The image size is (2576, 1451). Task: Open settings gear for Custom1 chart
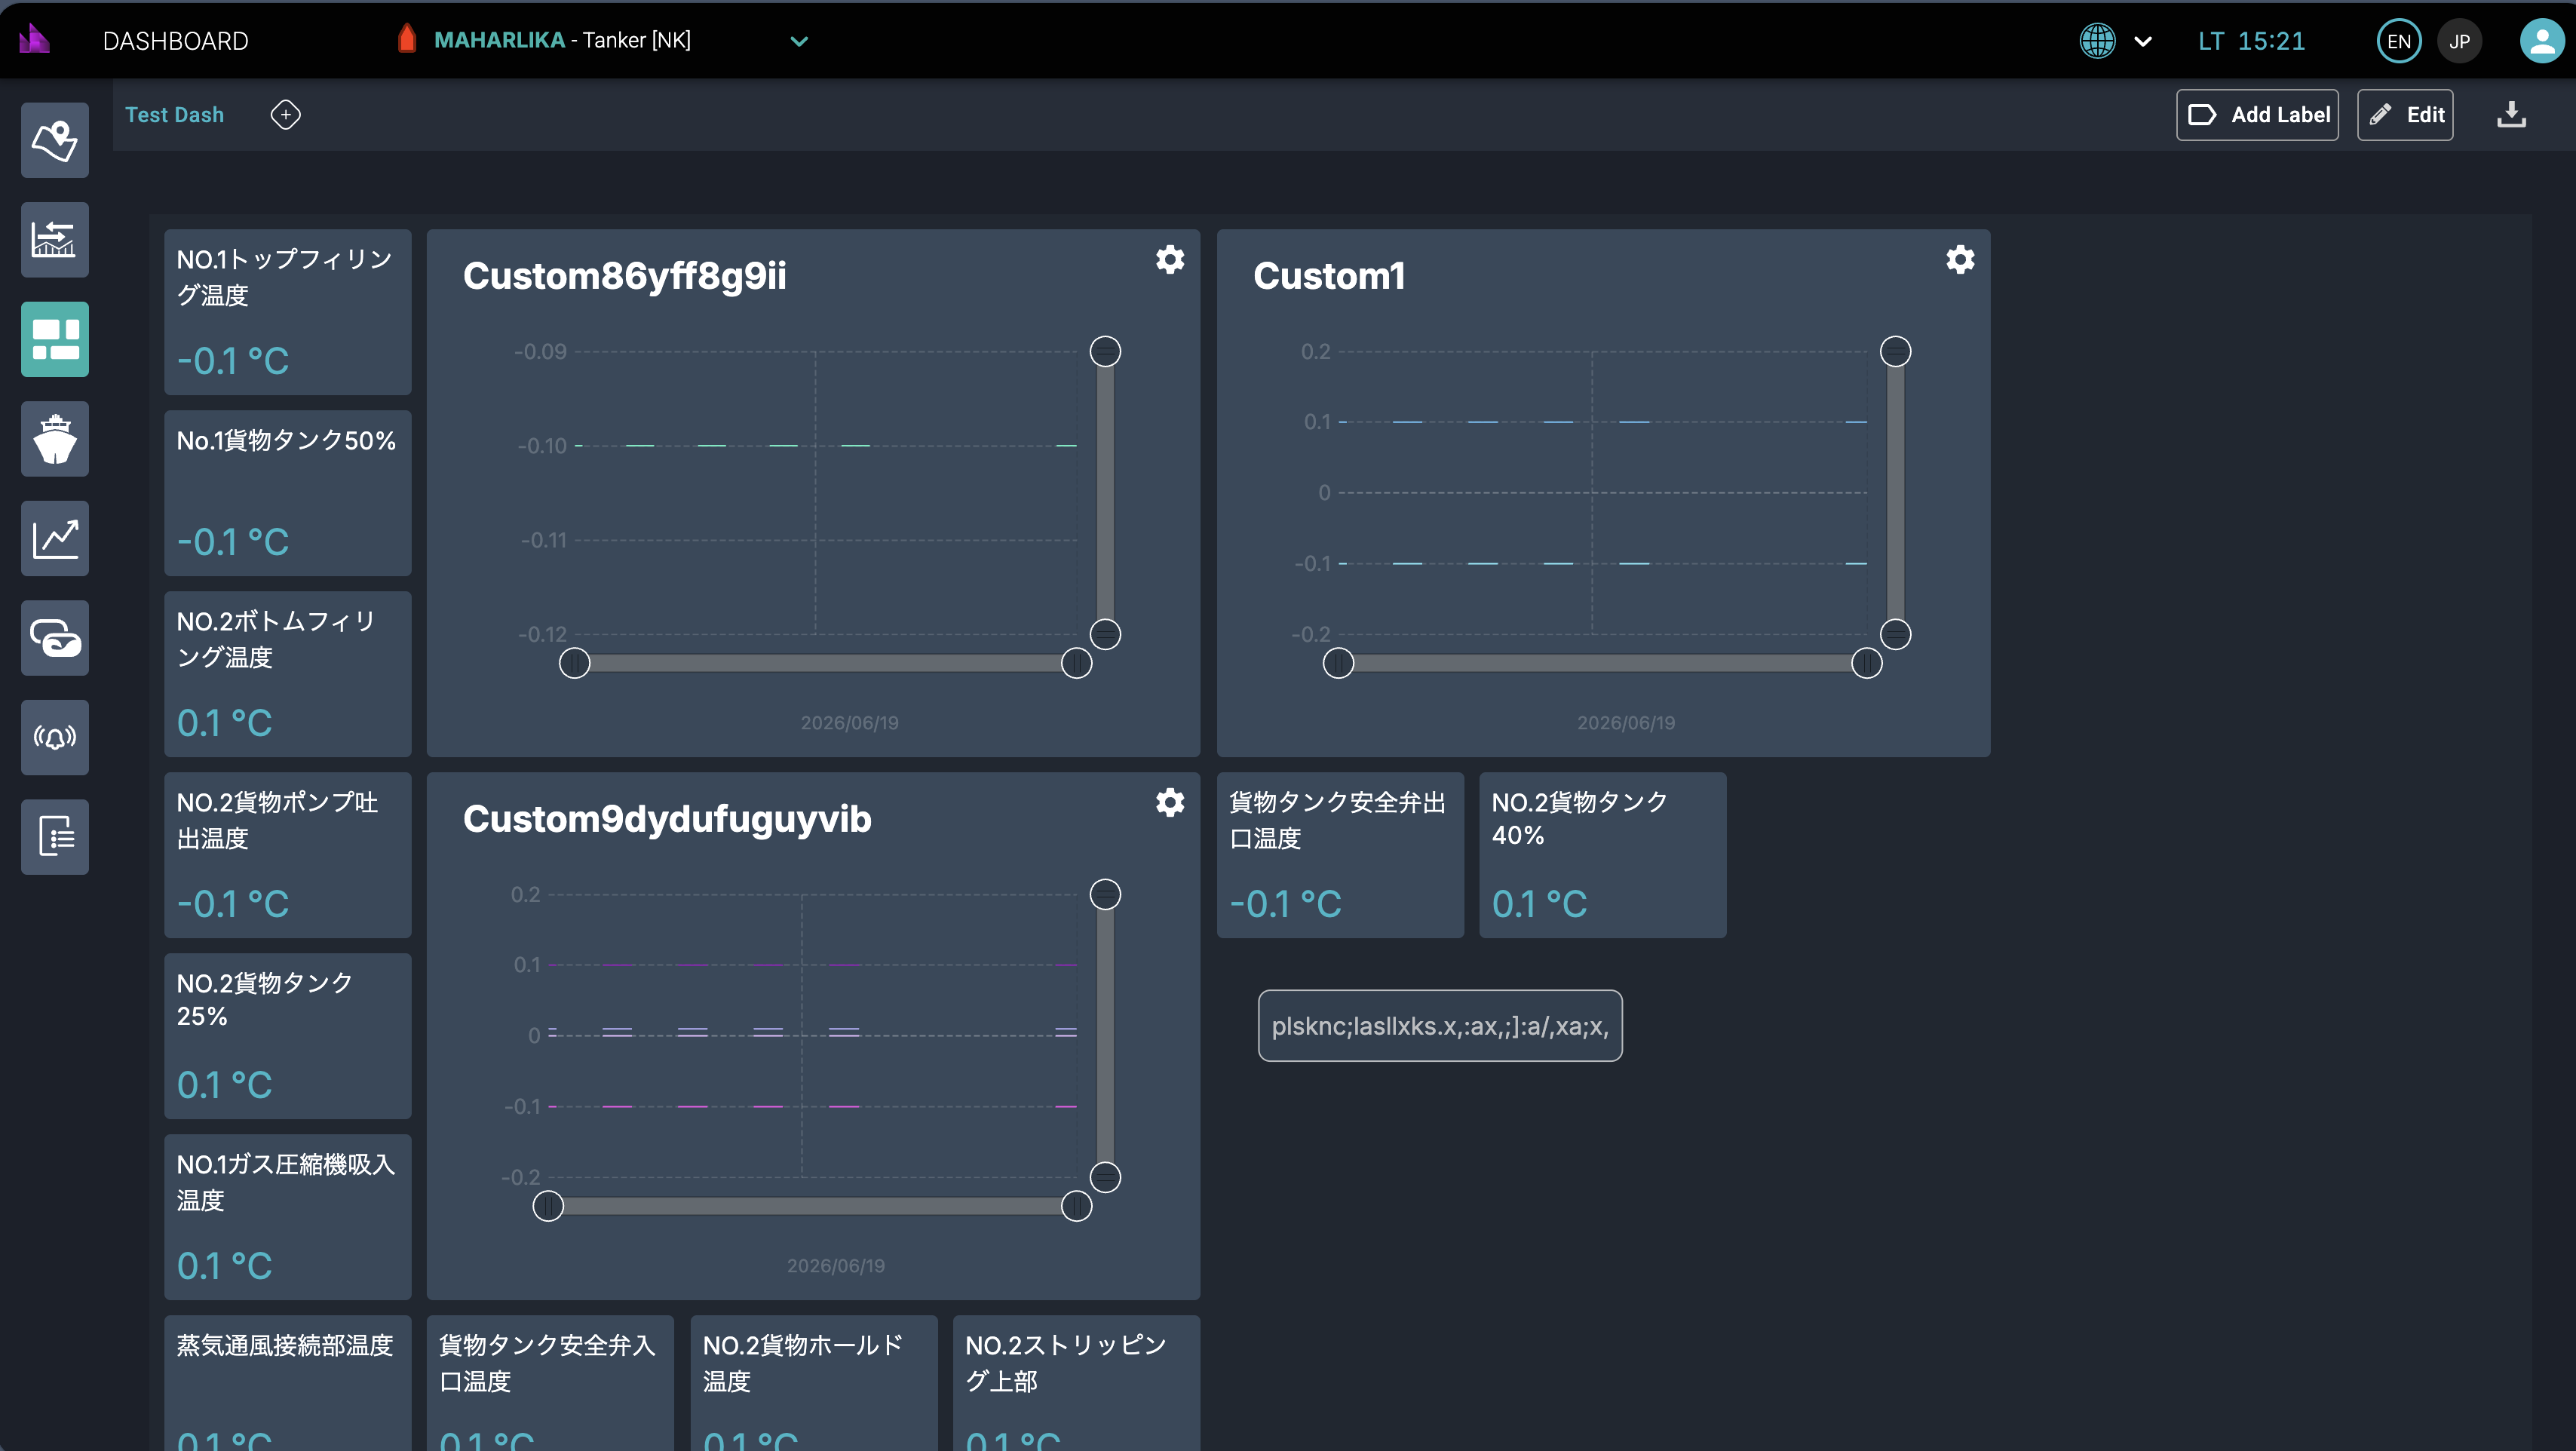1960,260
